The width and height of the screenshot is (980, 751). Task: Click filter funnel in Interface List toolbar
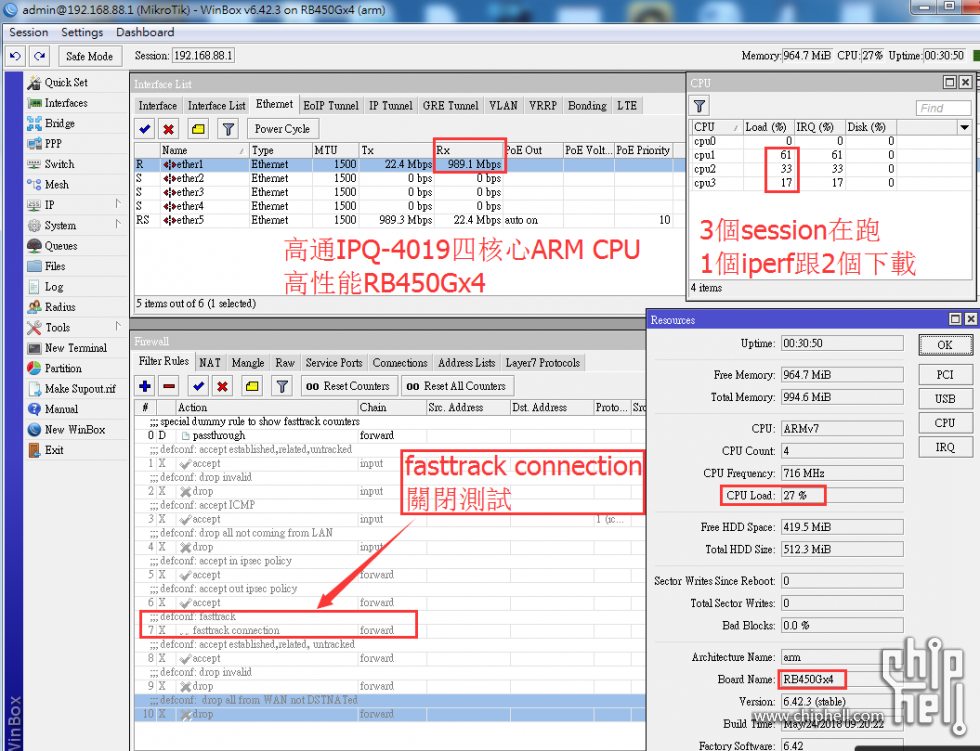pos(229,129)
